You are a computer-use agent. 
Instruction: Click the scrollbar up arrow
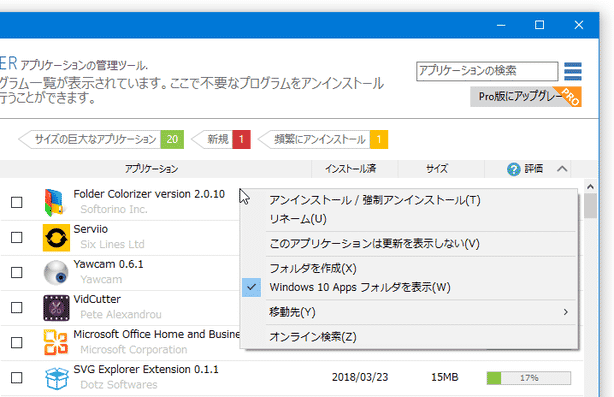[x=590, y=187]
